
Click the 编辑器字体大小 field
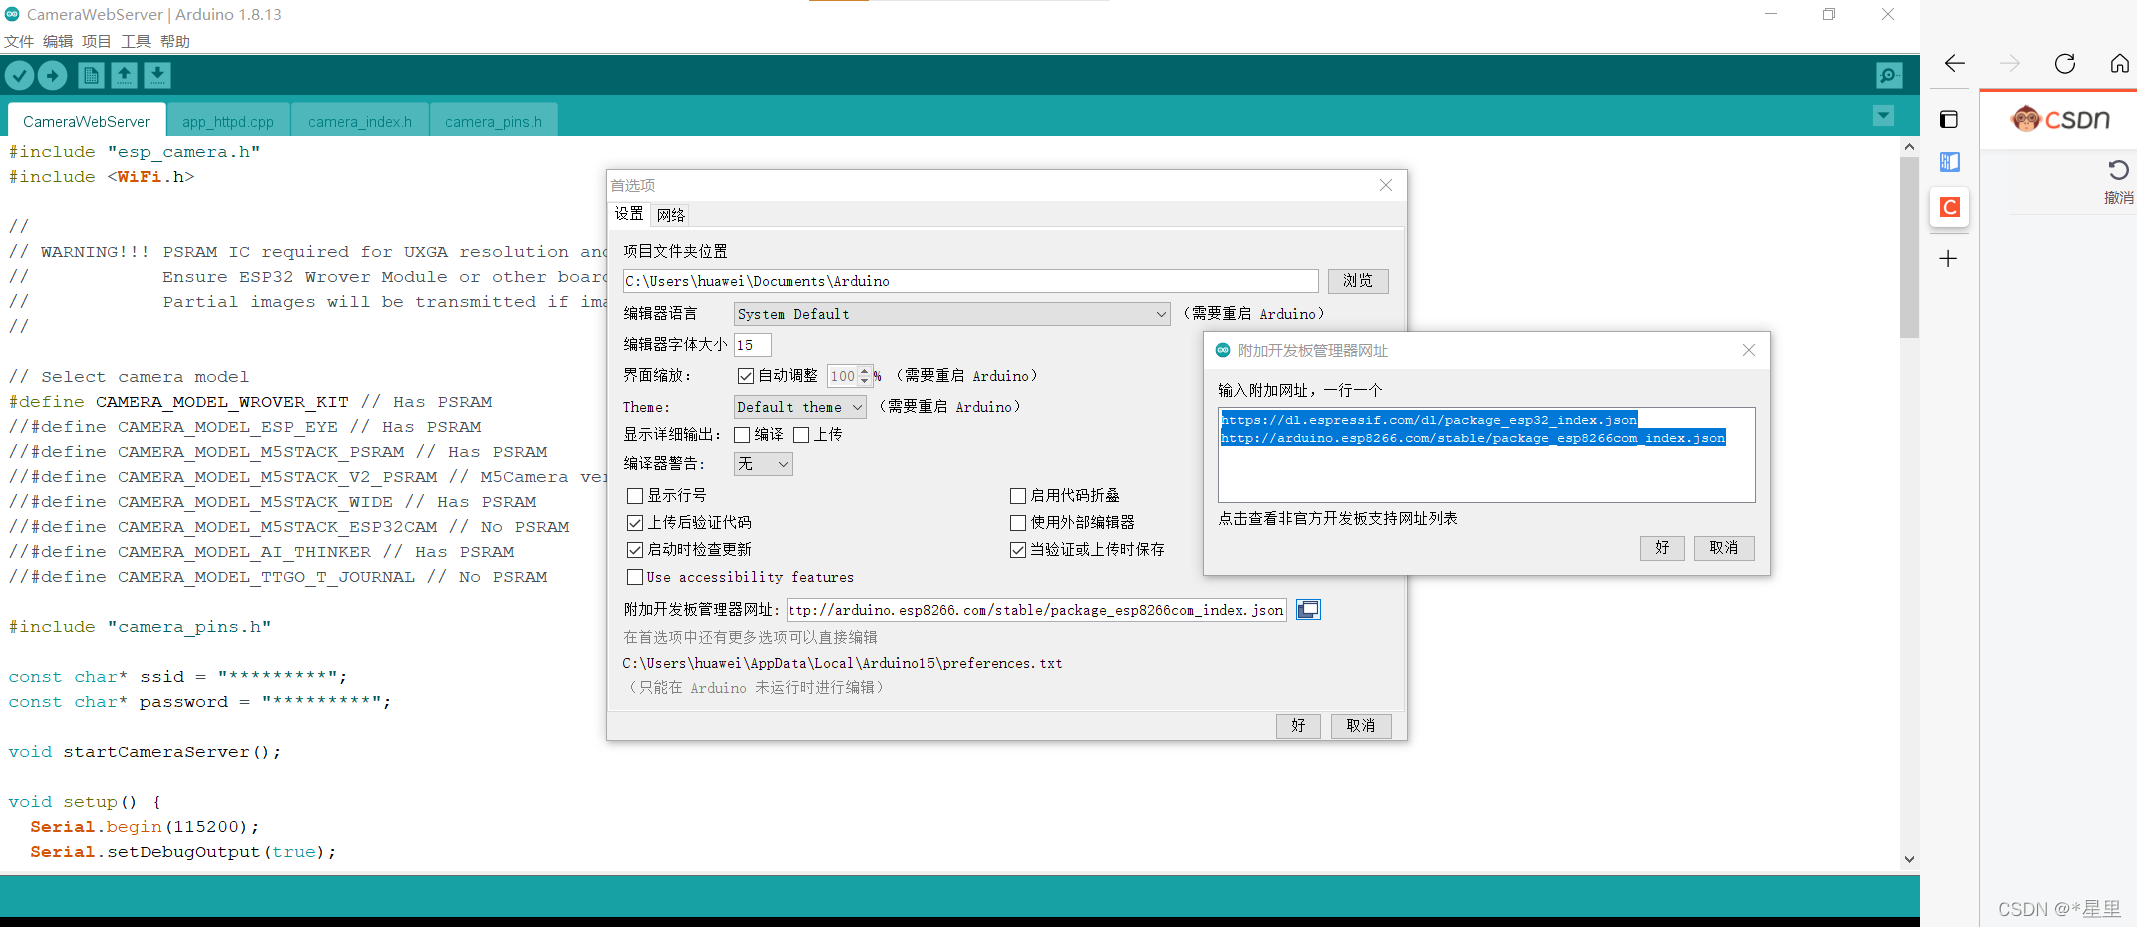point(753,345)
